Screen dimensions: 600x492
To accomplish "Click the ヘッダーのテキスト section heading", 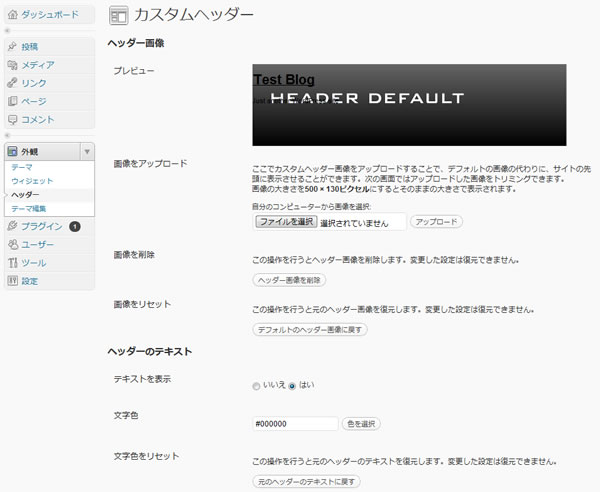I will pyautogui.click(x=150, y=351).
